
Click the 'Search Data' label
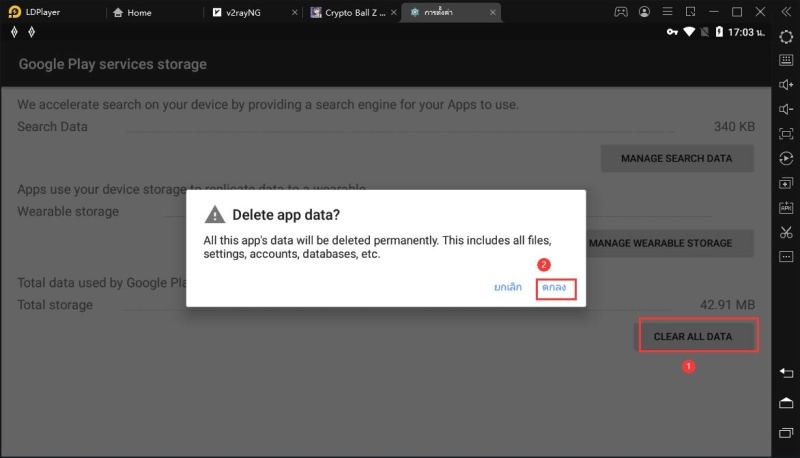pyautogui.click(x=53, y=126)
